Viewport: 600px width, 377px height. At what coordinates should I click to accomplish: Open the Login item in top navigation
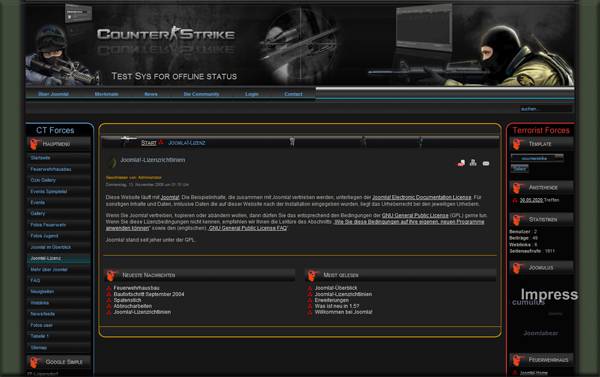coord(252,94)
